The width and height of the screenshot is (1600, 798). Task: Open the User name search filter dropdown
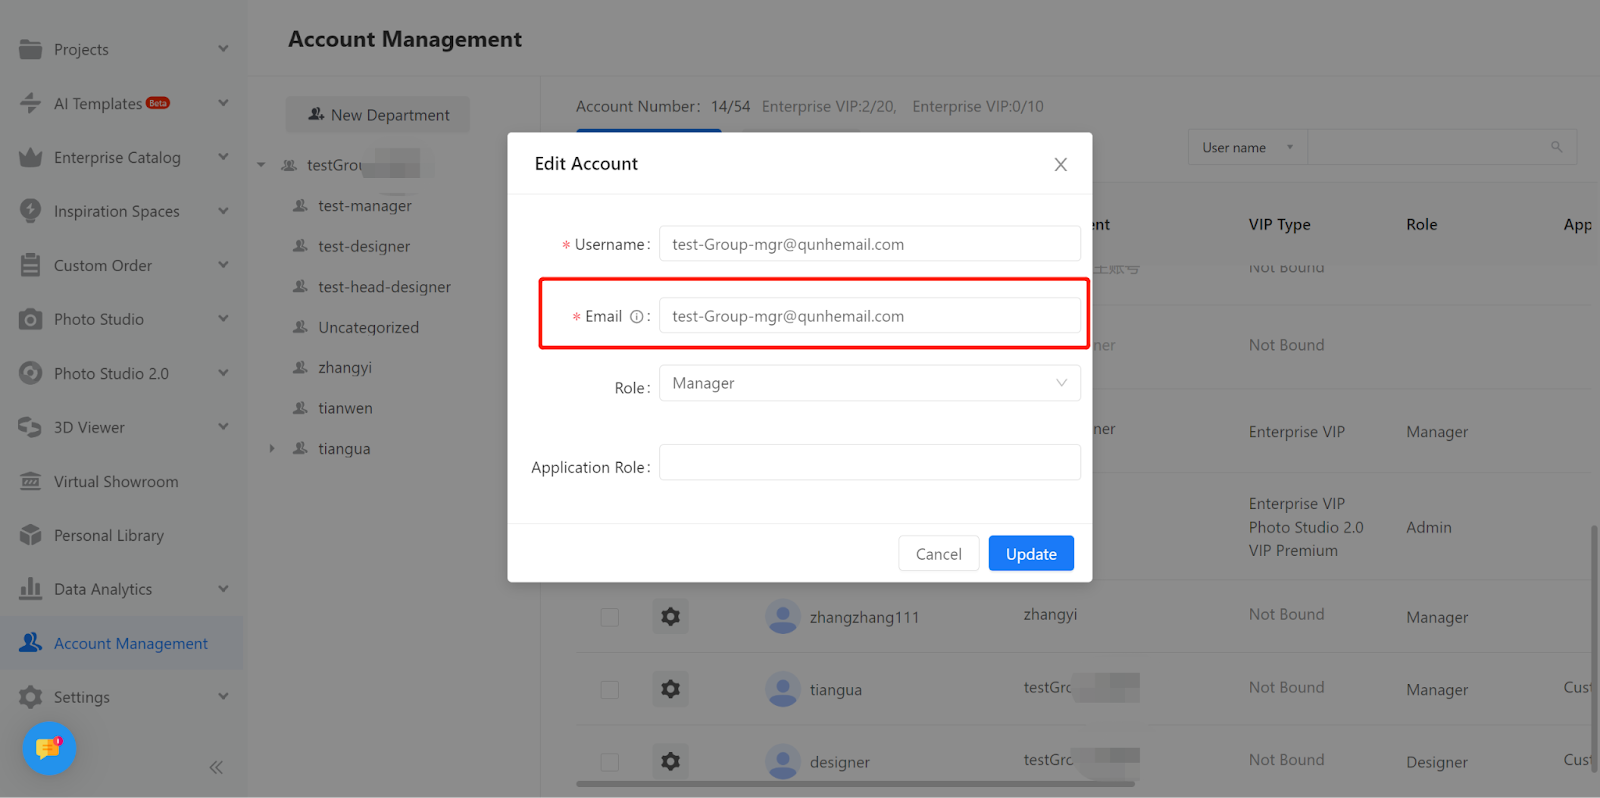1246,148
